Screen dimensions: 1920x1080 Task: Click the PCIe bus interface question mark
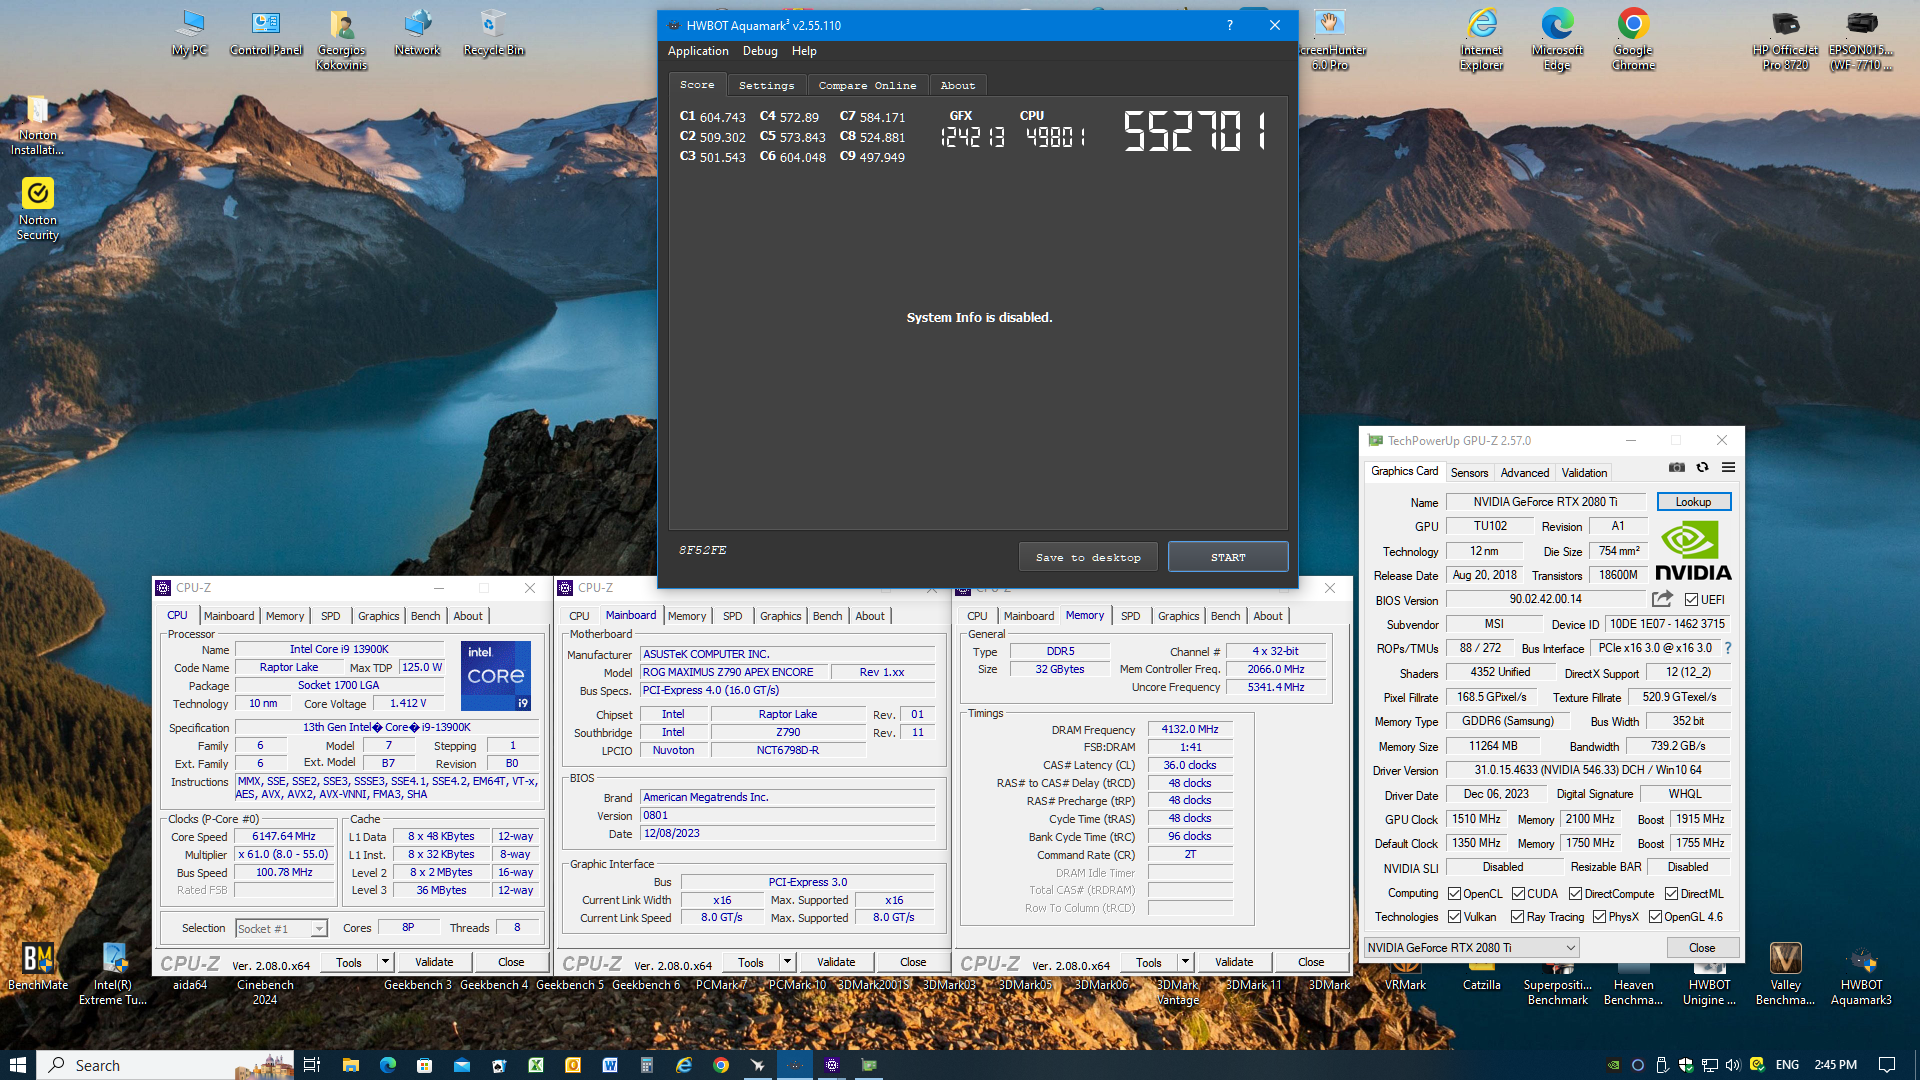pyautogui.click(x=1728, y=648)
